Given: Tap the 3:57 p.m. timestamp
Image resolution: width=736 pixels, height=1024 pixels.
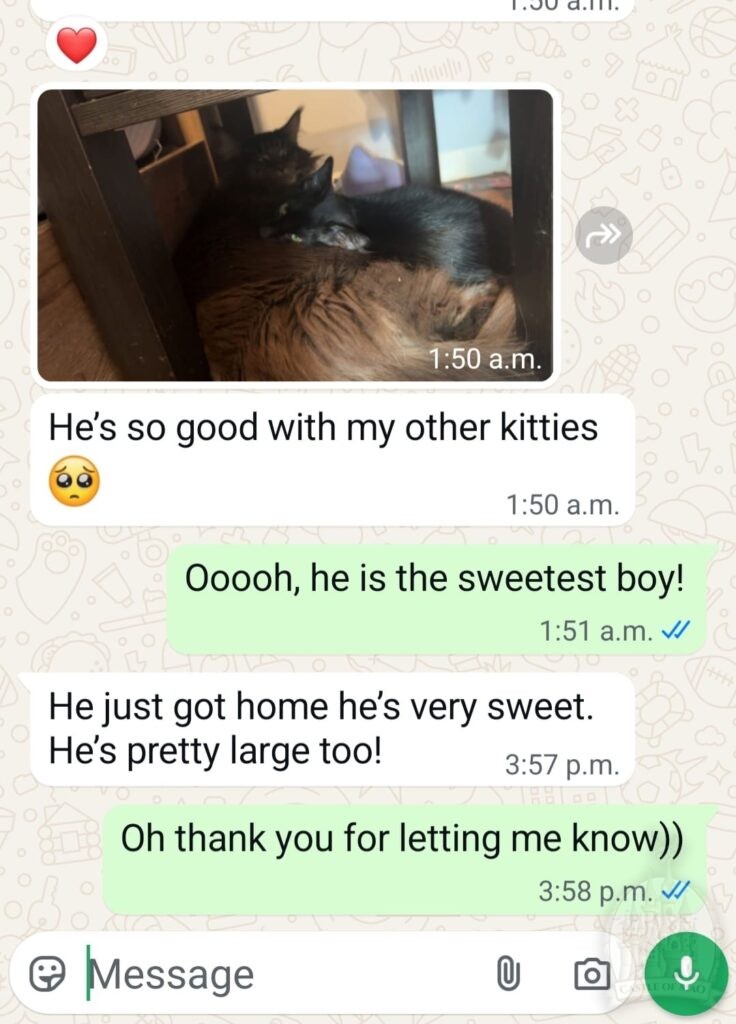Looking at the screenshot, I should click(562, 764).
